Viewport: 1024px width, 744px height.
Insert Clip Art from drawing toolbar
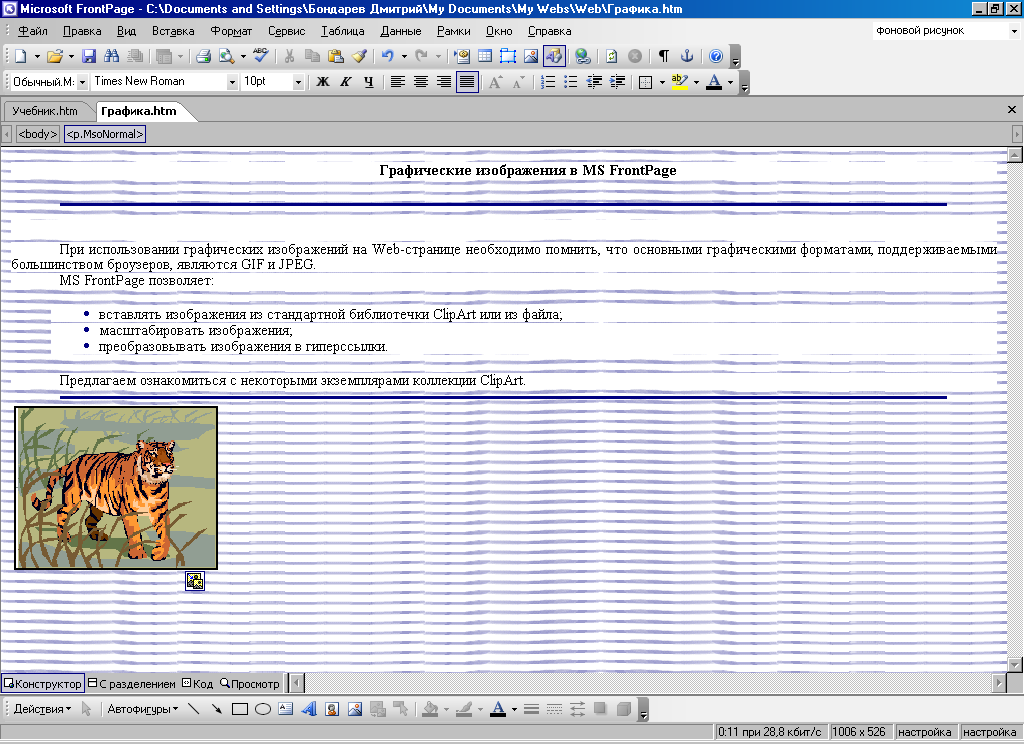click(332, 709)
